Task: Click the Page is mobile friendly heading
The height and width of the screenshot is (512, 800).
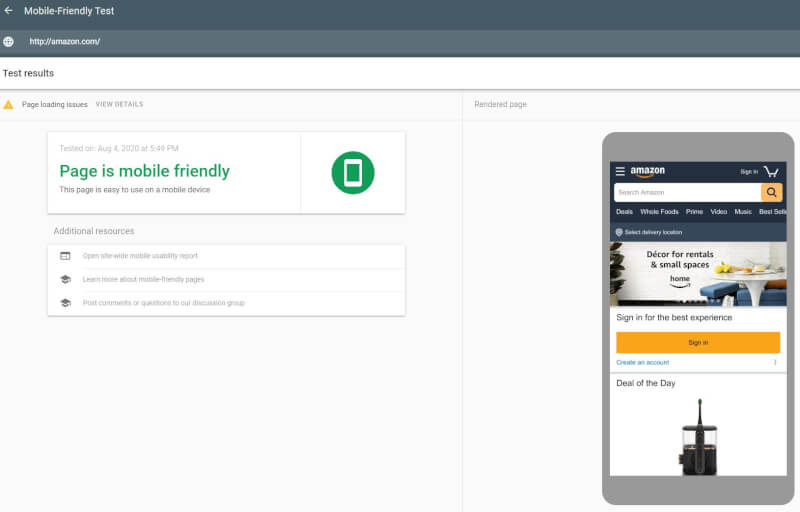Action: tap(144, 171)
